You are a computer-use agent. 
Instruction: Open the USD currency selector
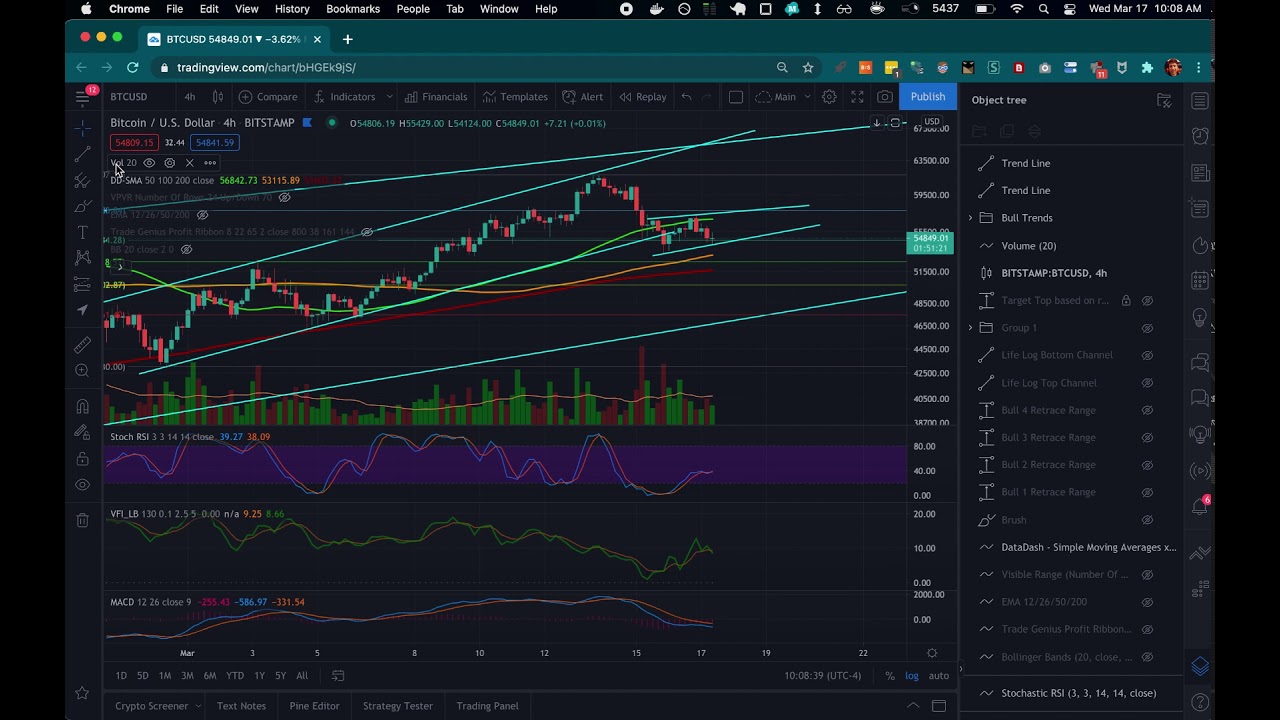click(x=932, y=122)
